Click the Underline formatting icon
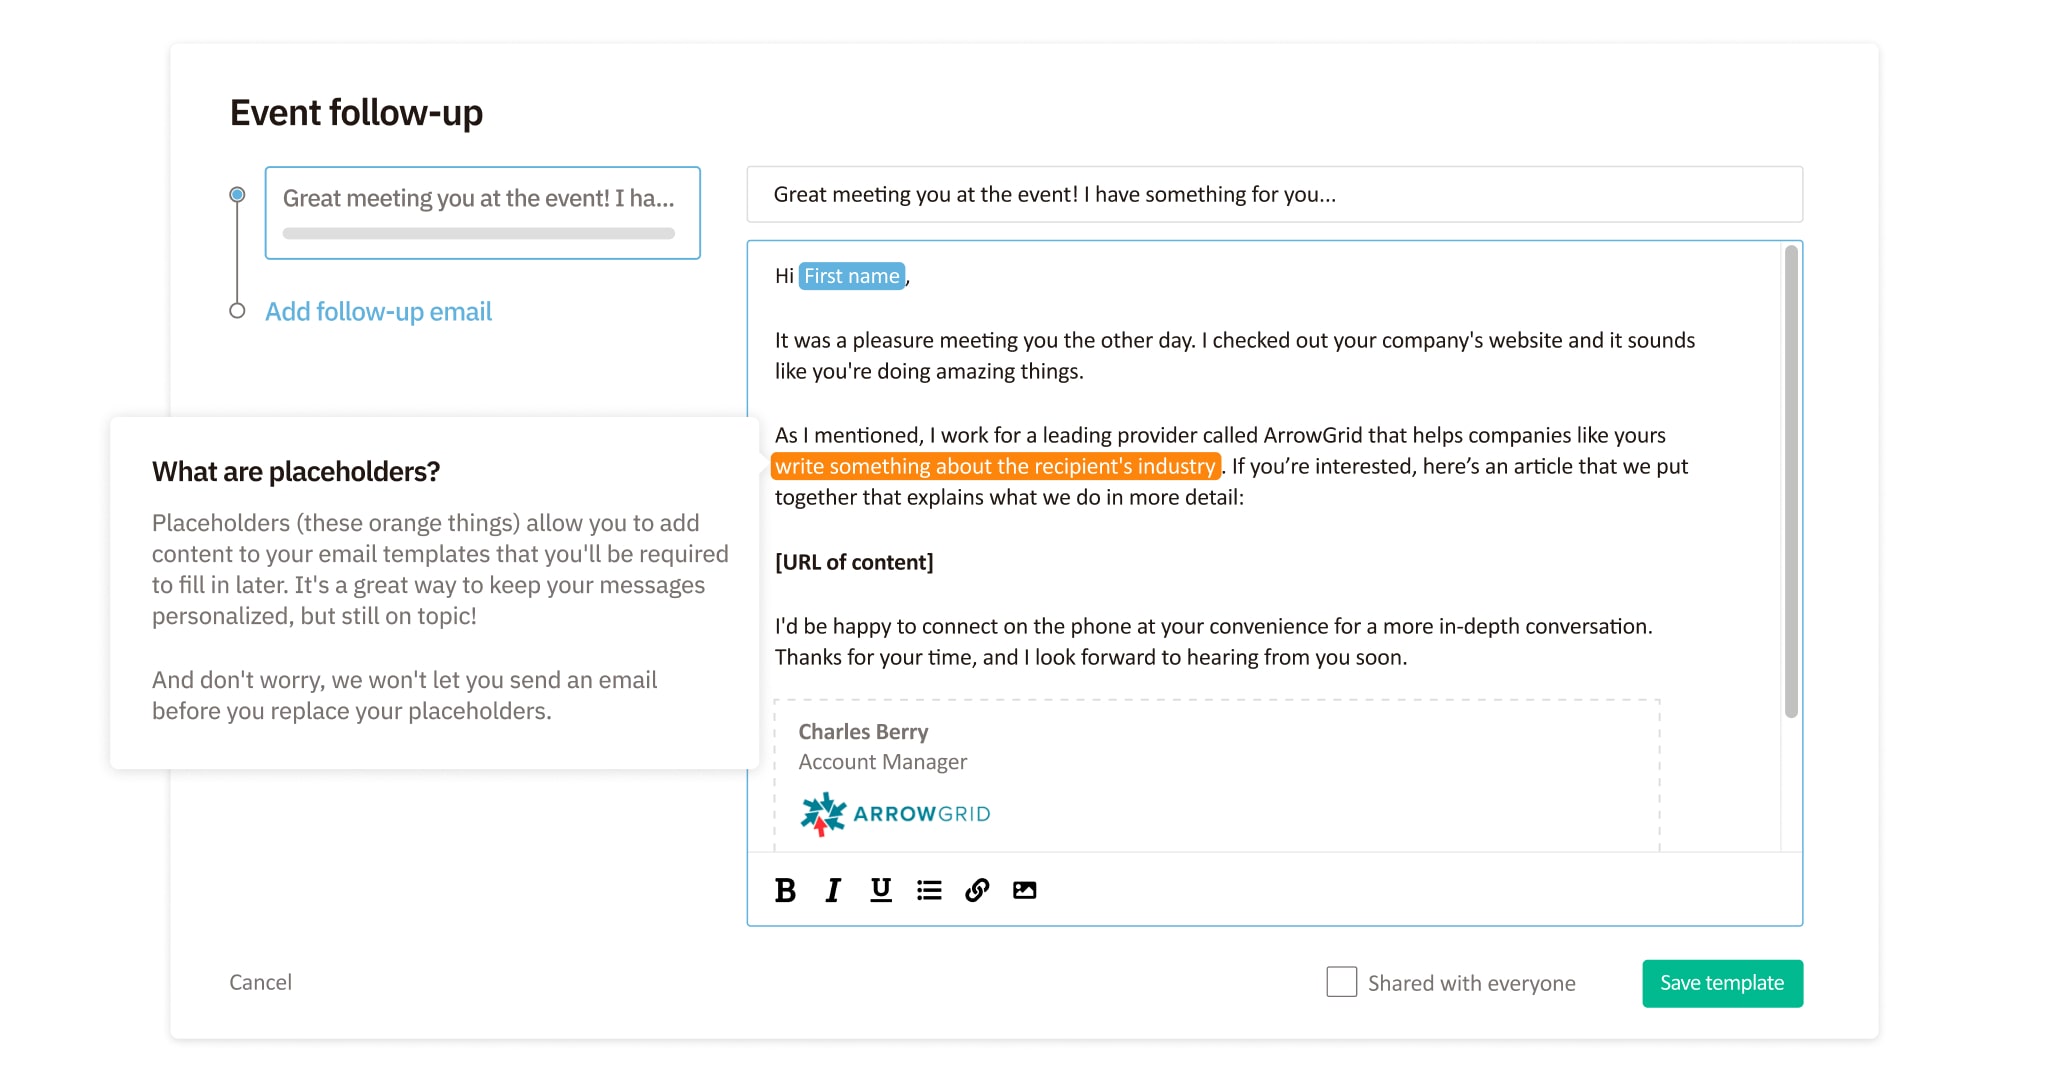This screenshot has height=1085, width=2049. (x=878, y=890)
